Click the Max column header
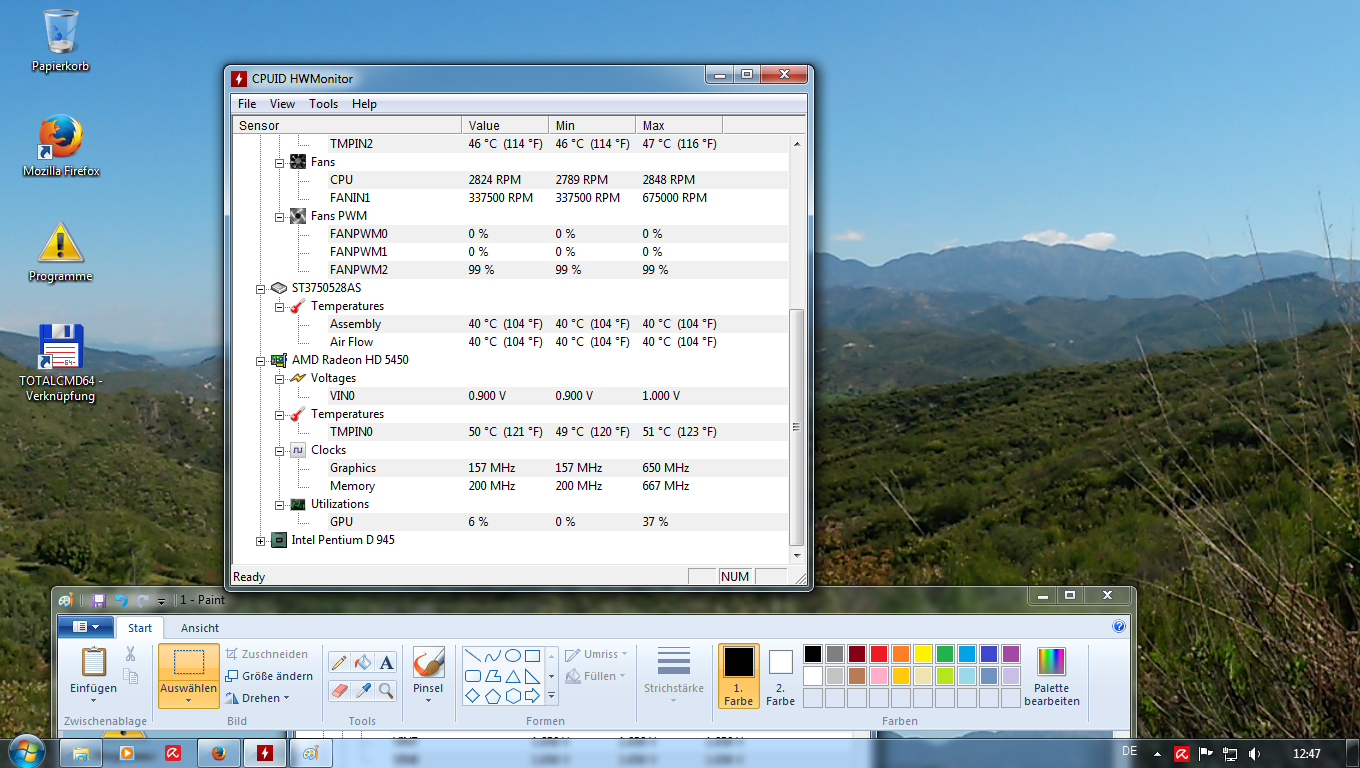This screenshot has height=768, width=1360. point(679,125)
